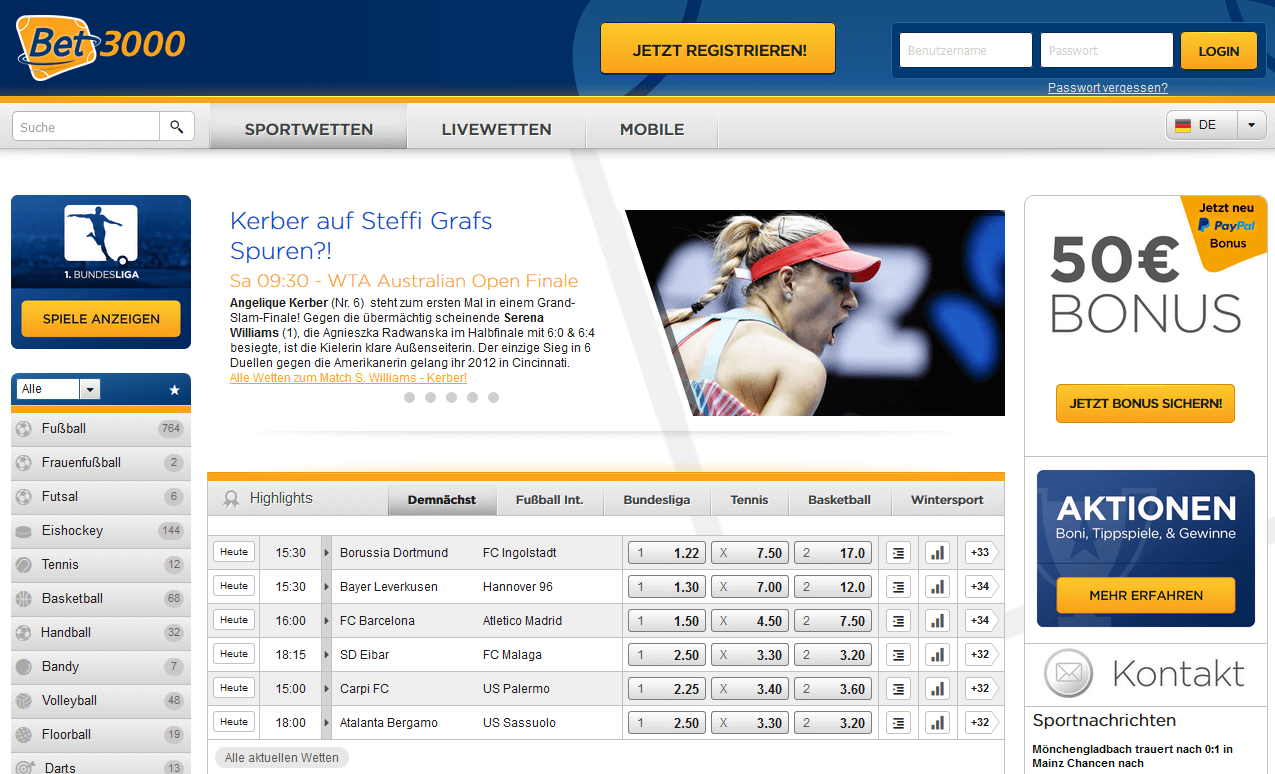Select away odds 3.60 US Palermo
Viewport: 1275px width, 774px height.
pyautogui.click(x=834, y=688)
